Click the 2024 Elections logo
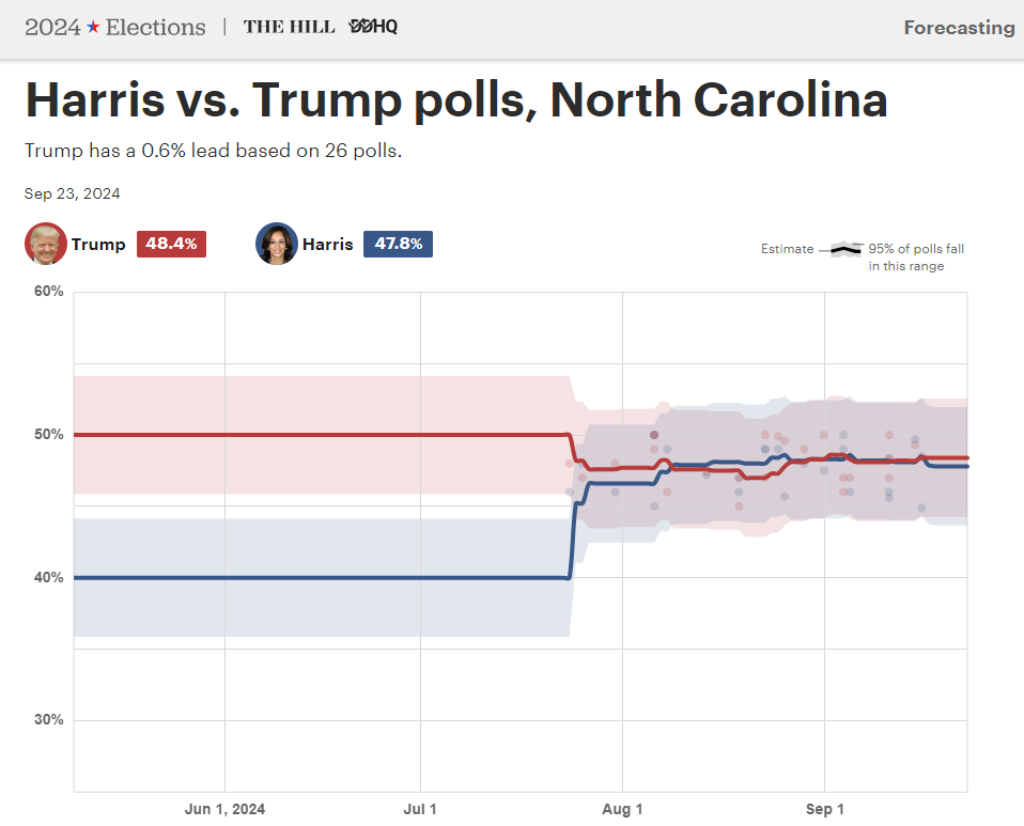The height and width of the screenshot is (826, 1024). point(115,27)
